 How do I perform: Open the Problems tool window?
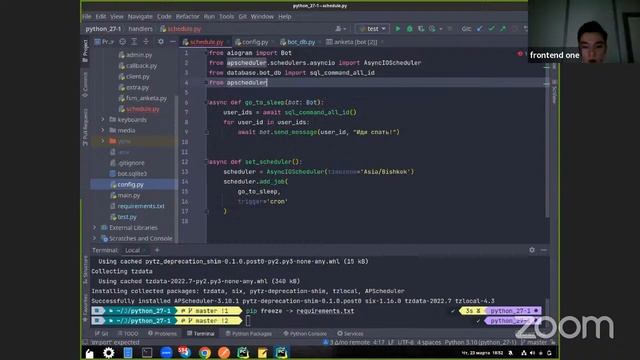[162, 333]
